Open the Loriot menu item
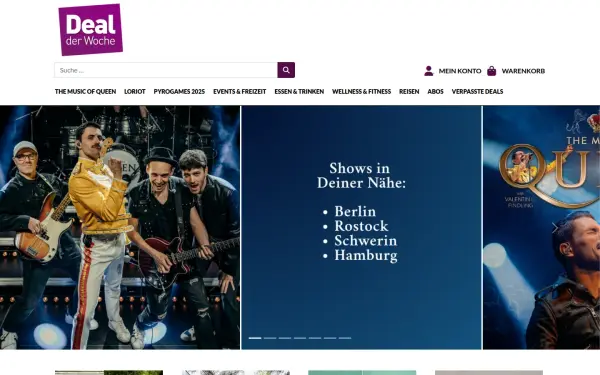The height and width of the screenshot is (375, 600). point(135,91)
